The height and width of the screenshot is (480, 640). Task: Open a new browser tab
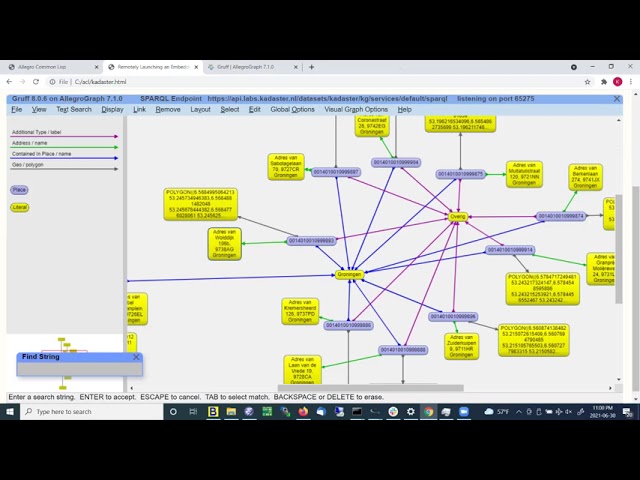pyautogui.click(x=311, y=67)
